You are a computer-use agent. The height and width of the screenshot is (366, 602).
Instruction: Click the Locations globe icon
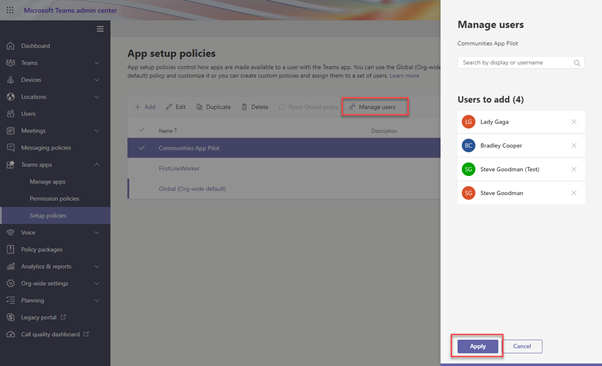pyautogui.click(x=10, y=97)
